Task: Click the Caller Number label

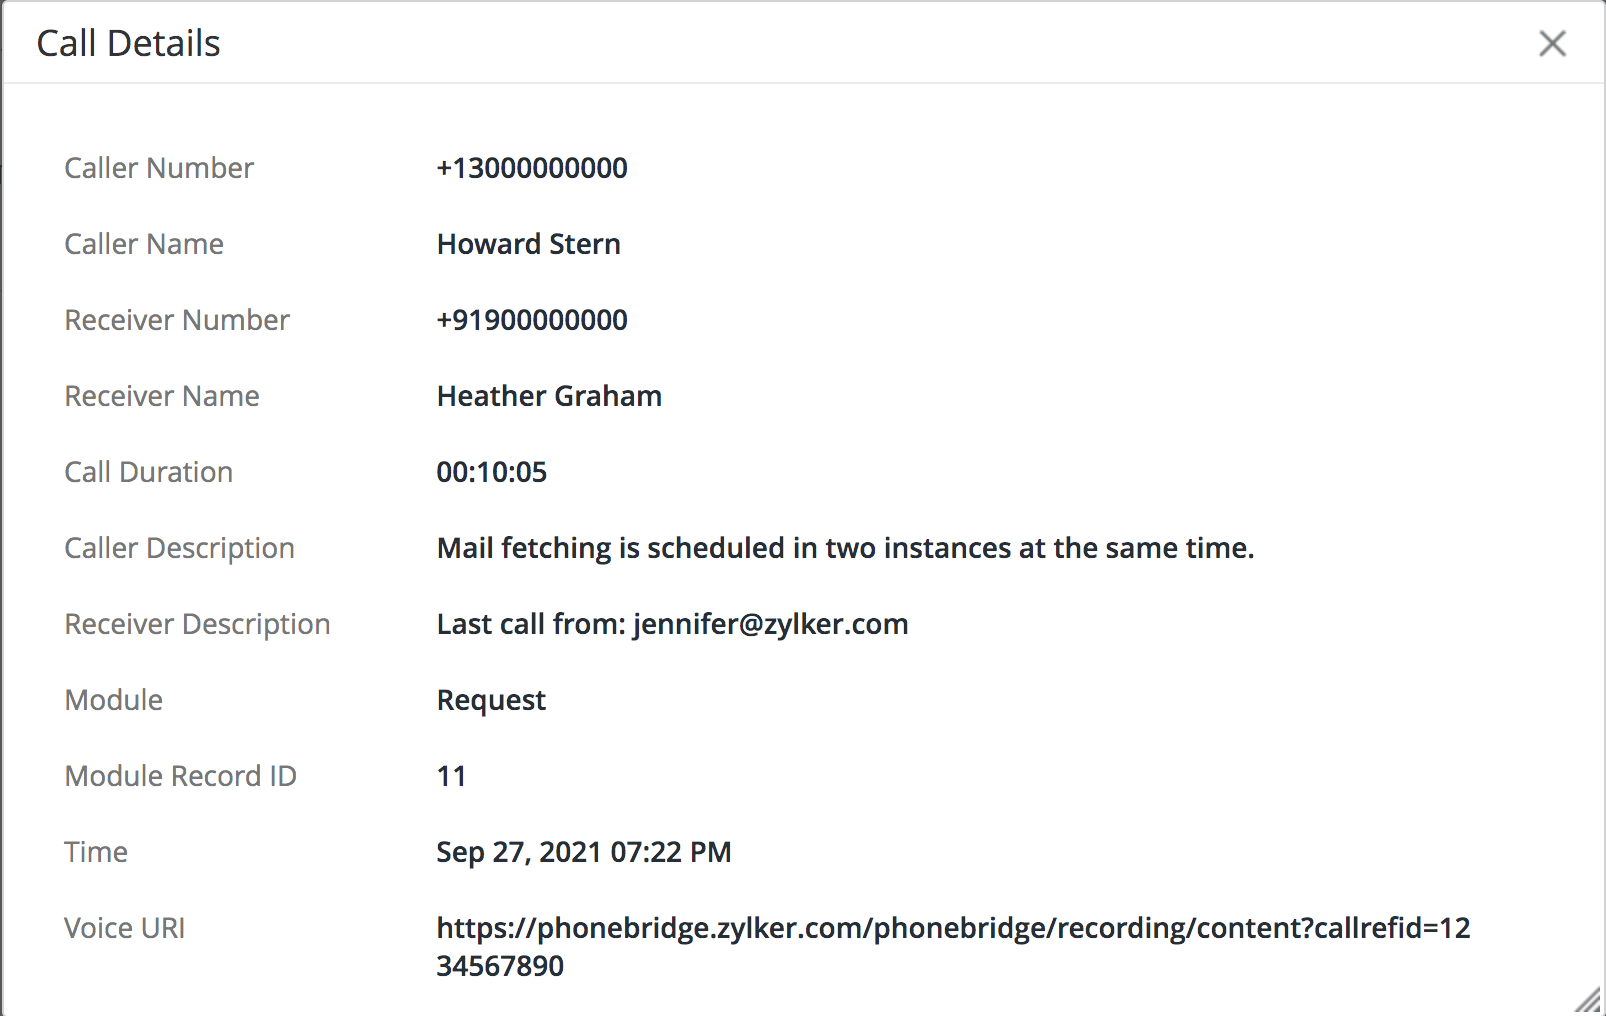Action: (159, 168)
